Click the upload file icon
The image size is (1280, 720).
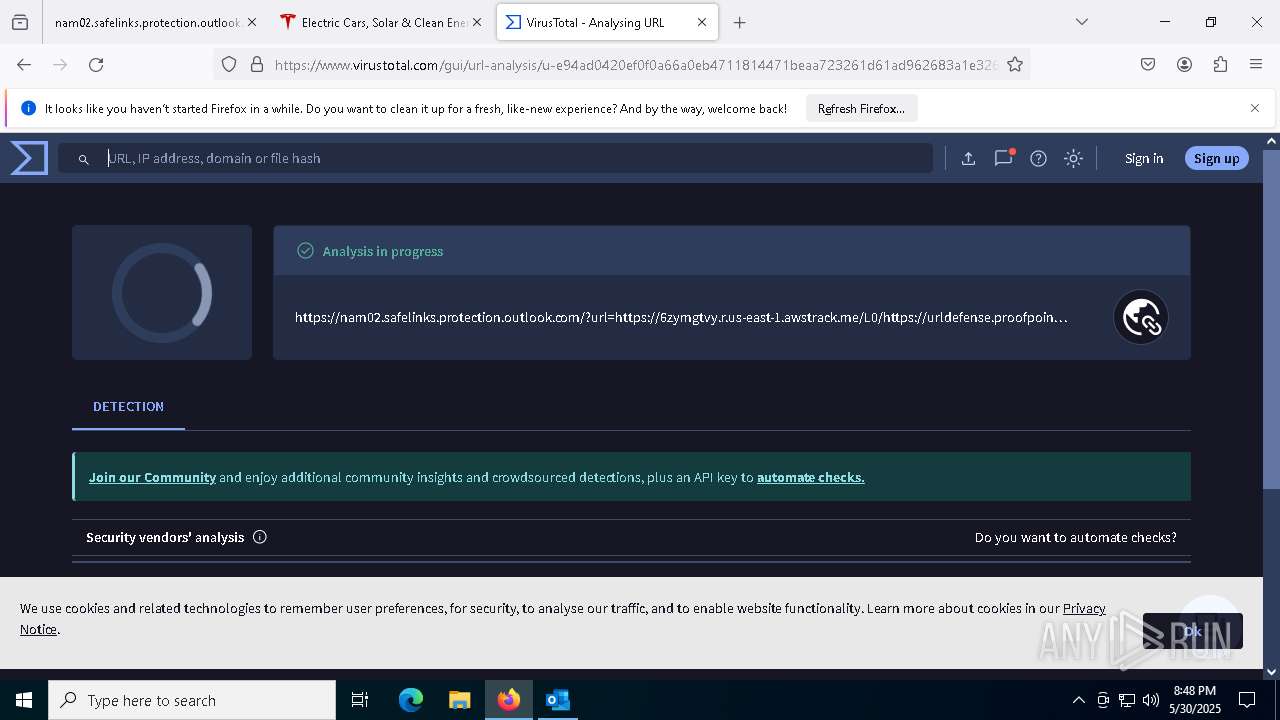tap(968, 158)
